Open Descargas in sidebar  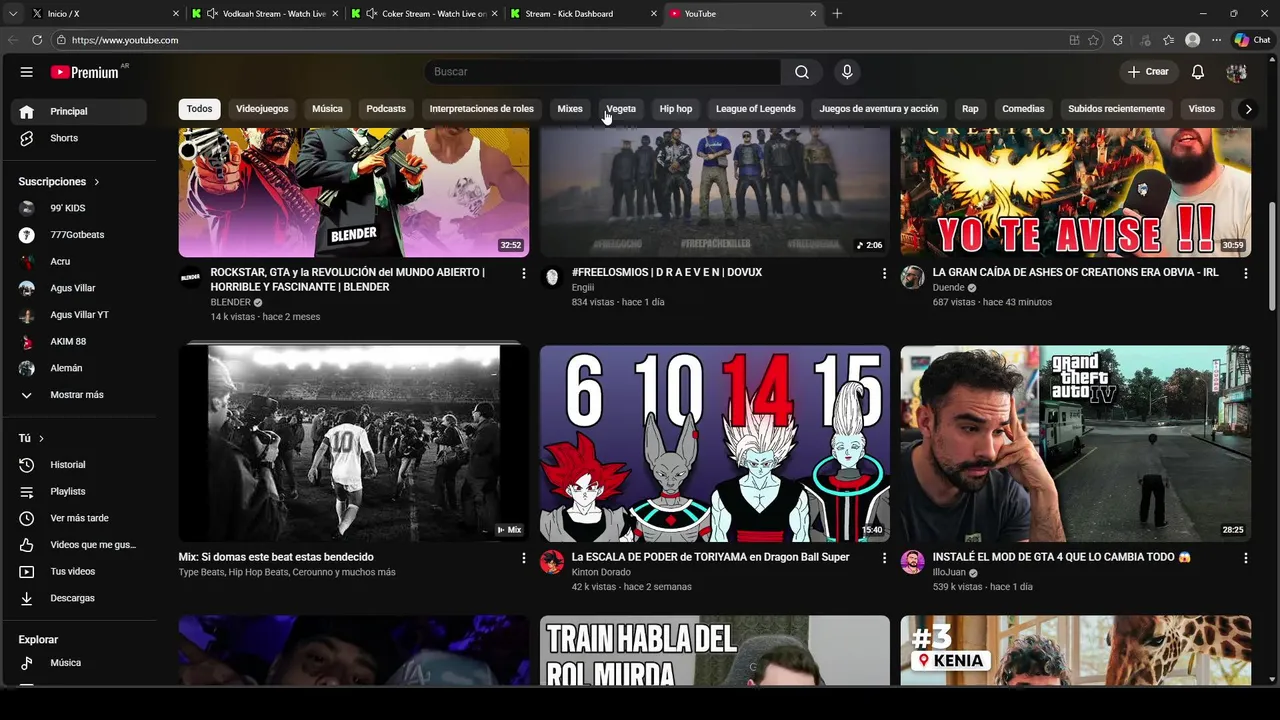point(78,598)
